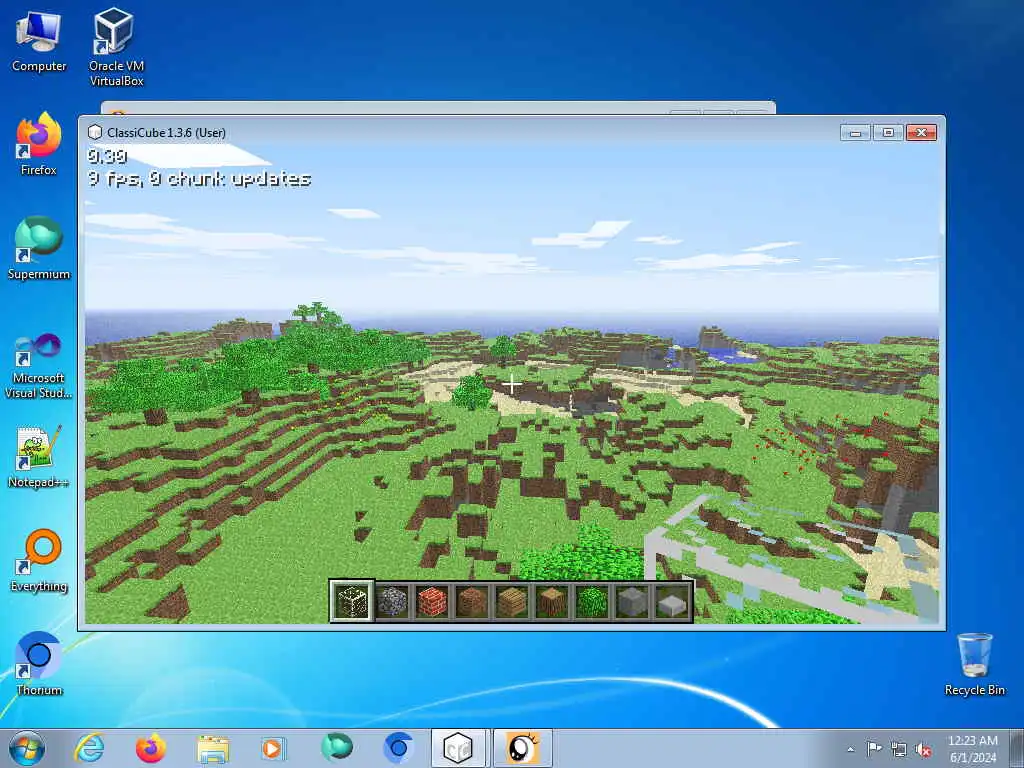Click the "9 fps, 0 chunk updates" status text
Image resolution: width=1024 pixels, height=768 pixels.
click(x=199, y=179)
